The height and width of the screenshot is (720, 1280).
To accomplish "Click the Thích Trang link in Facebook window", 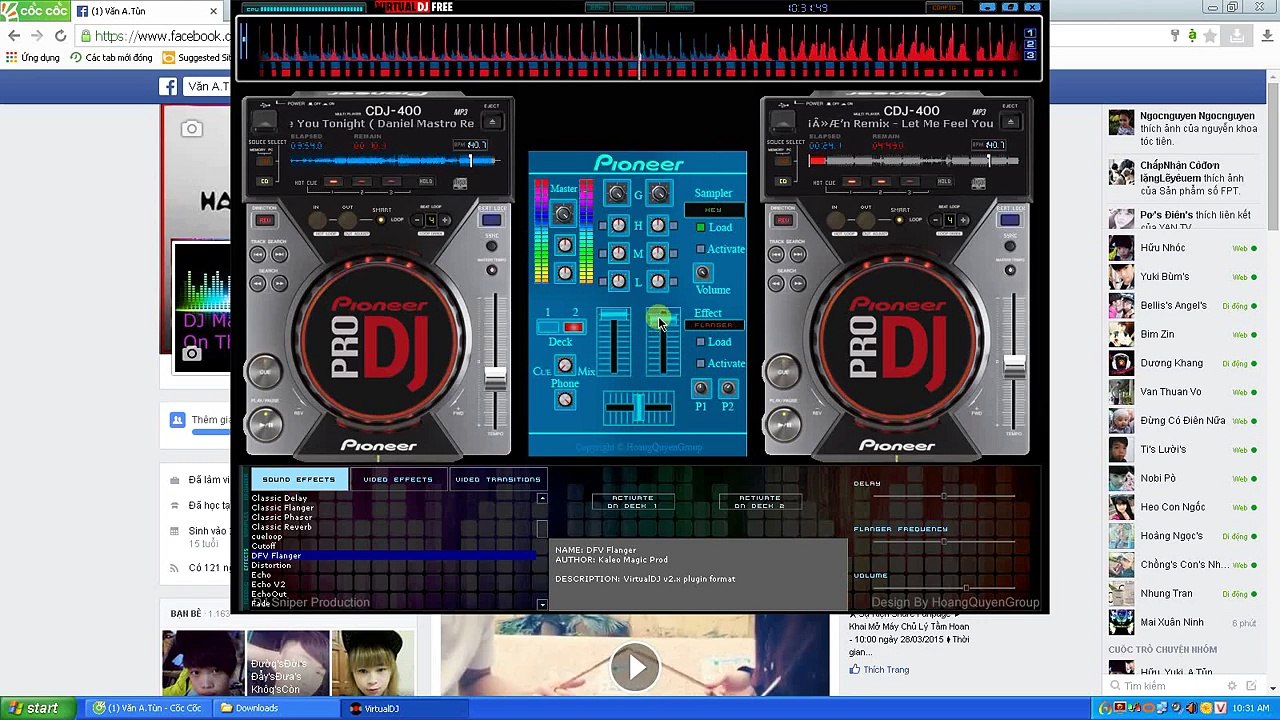I will click(885, 670).
